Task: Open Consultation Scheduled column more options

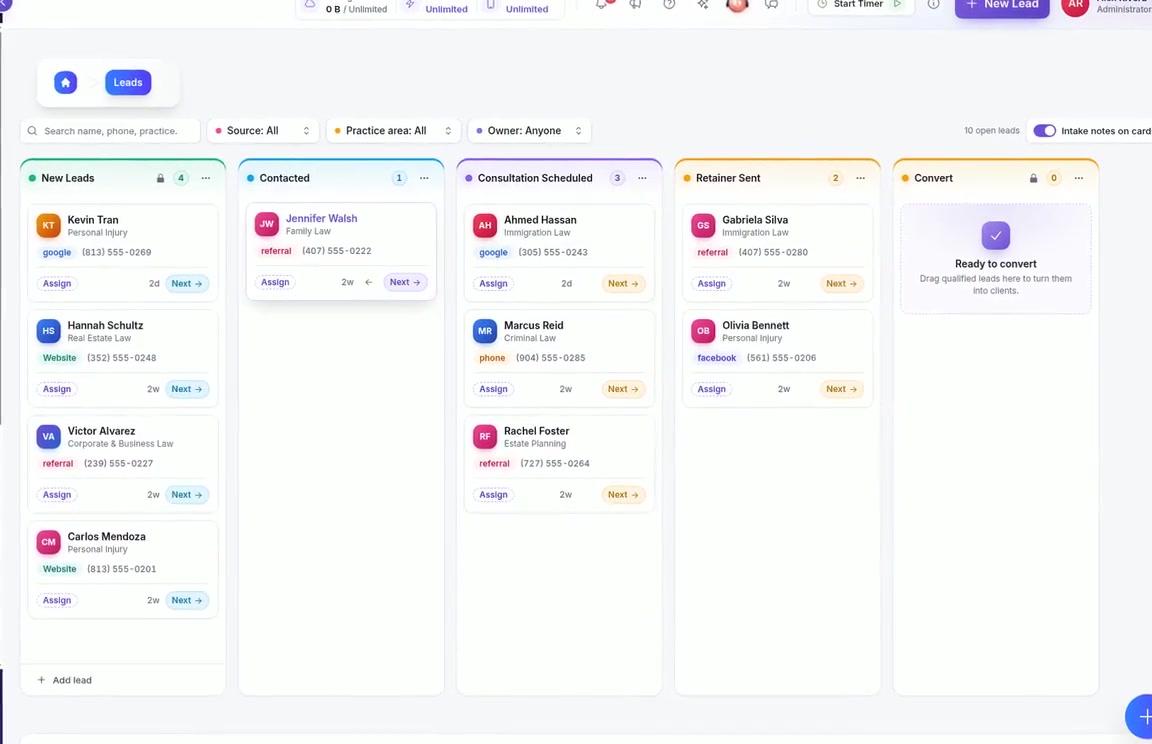Action: [x=642, y=178]
